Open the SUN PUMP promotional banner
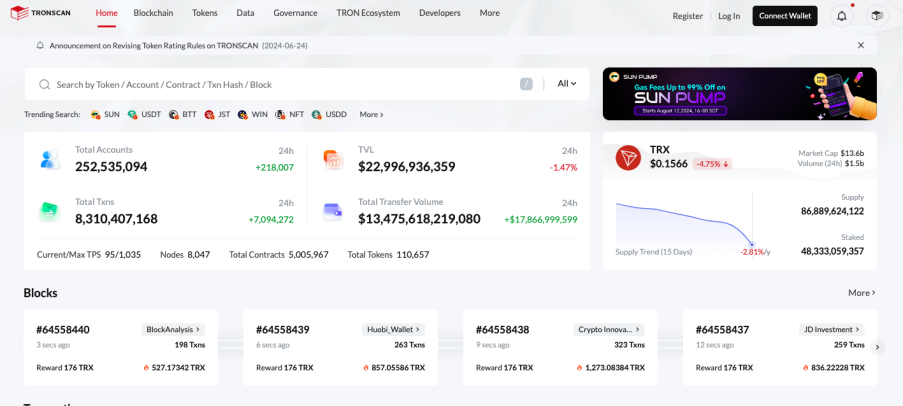This screenshot has height=406, width=903. coord(739,94)
